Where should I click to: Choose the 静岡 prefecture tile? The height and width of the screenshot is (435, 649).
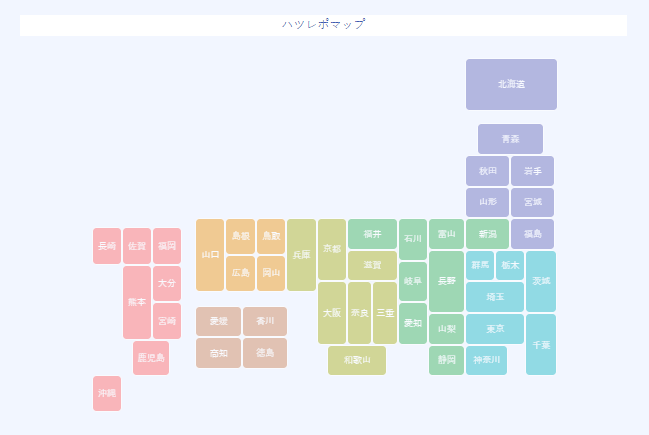point(447,360)
